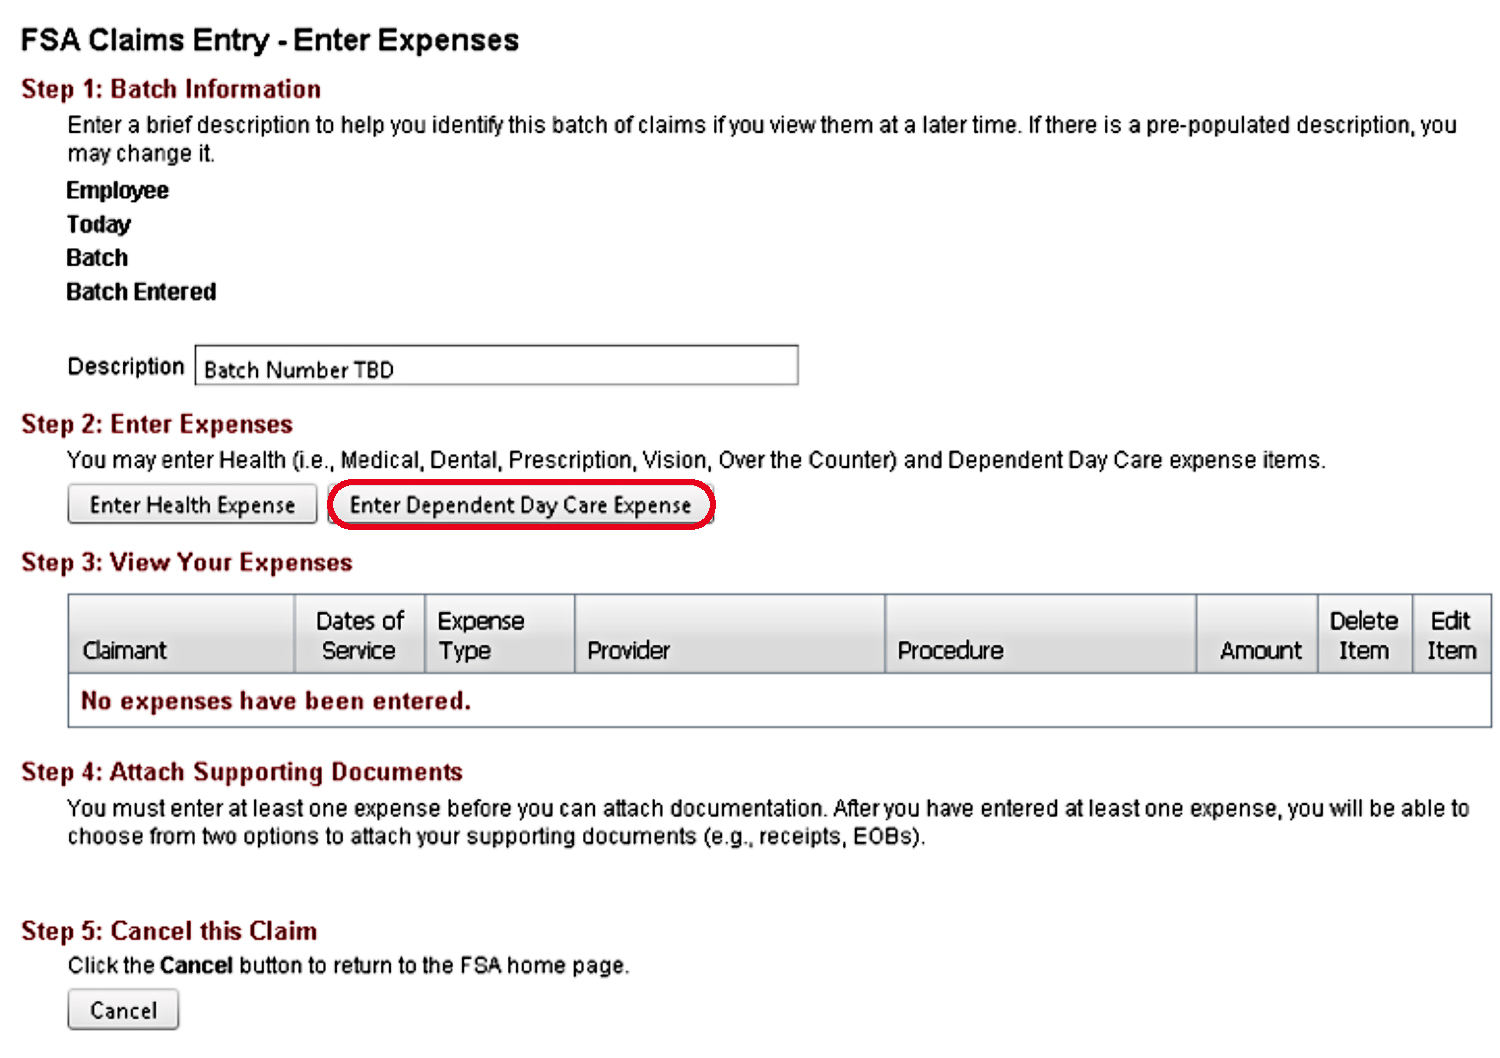The height and width of the screenshot is (1058, 1500).
Task: Click the Step 5: Cancel this Claim heading
Action: tap(168, 930)
